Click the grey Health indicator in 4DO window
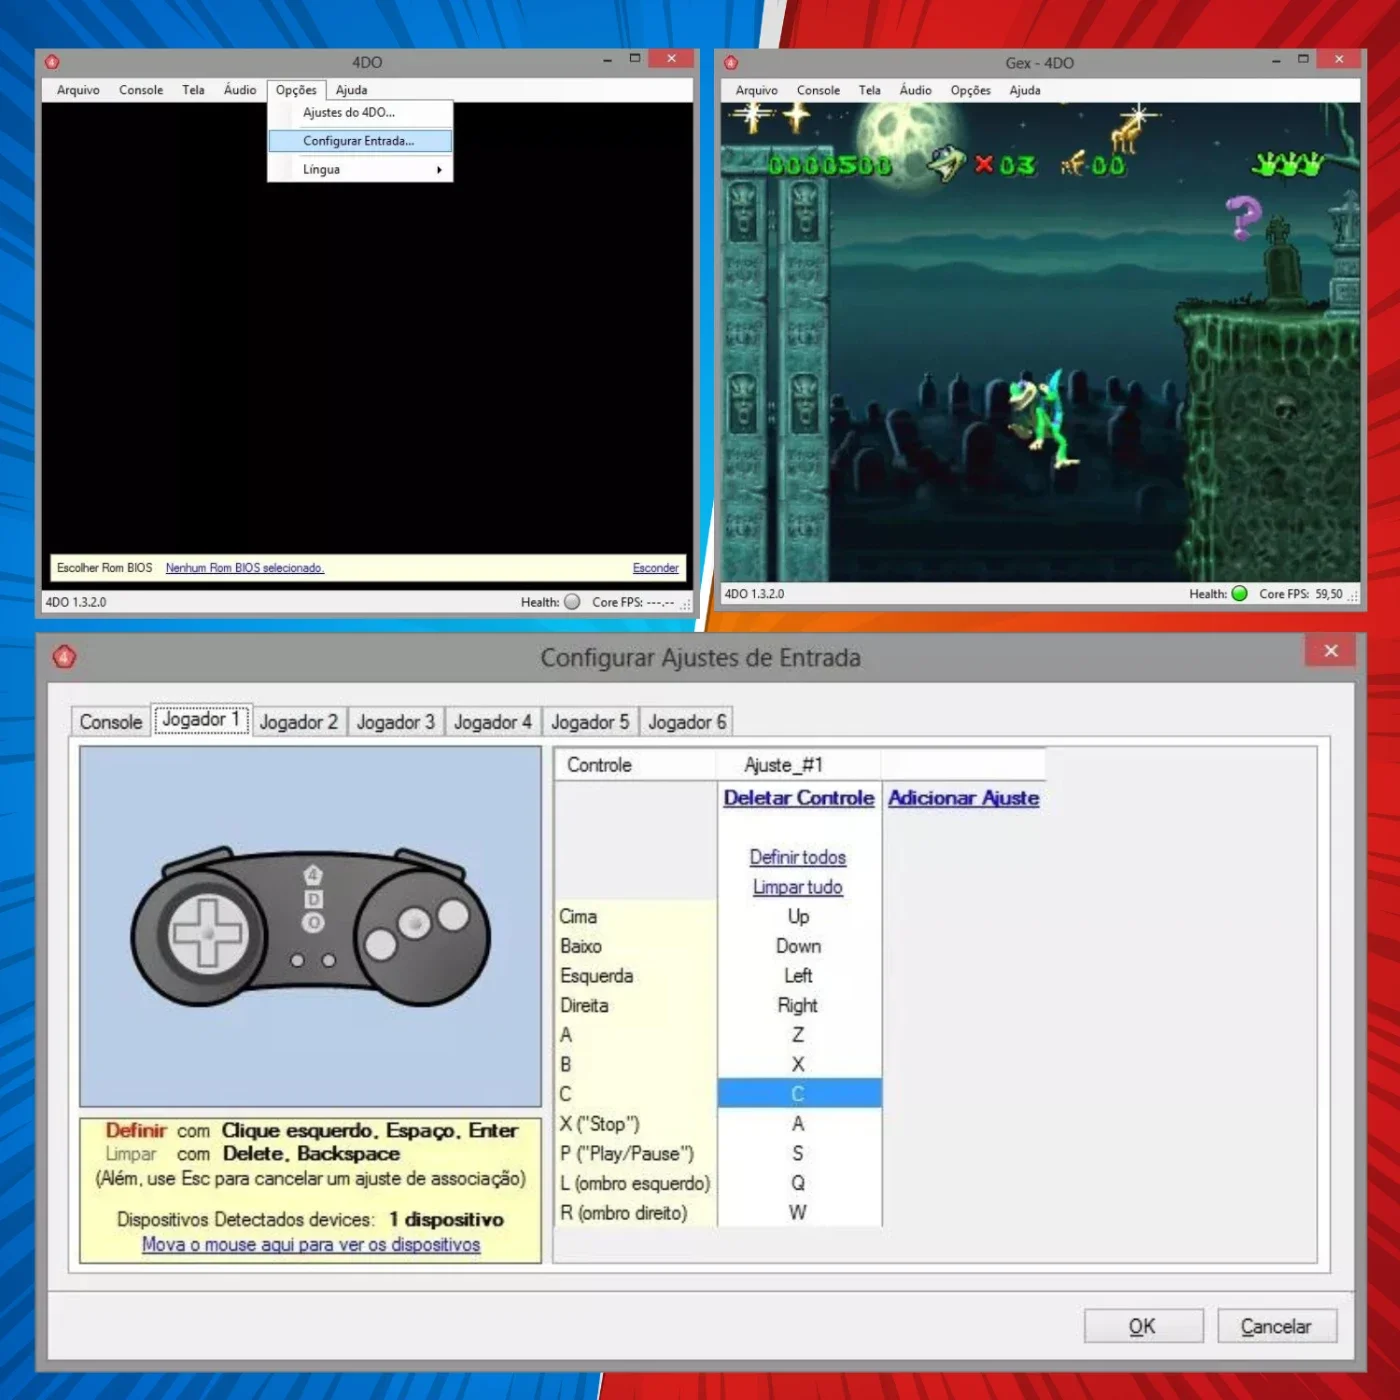Viewport: 1400px width, 1400px height. (x=572, y=602)
